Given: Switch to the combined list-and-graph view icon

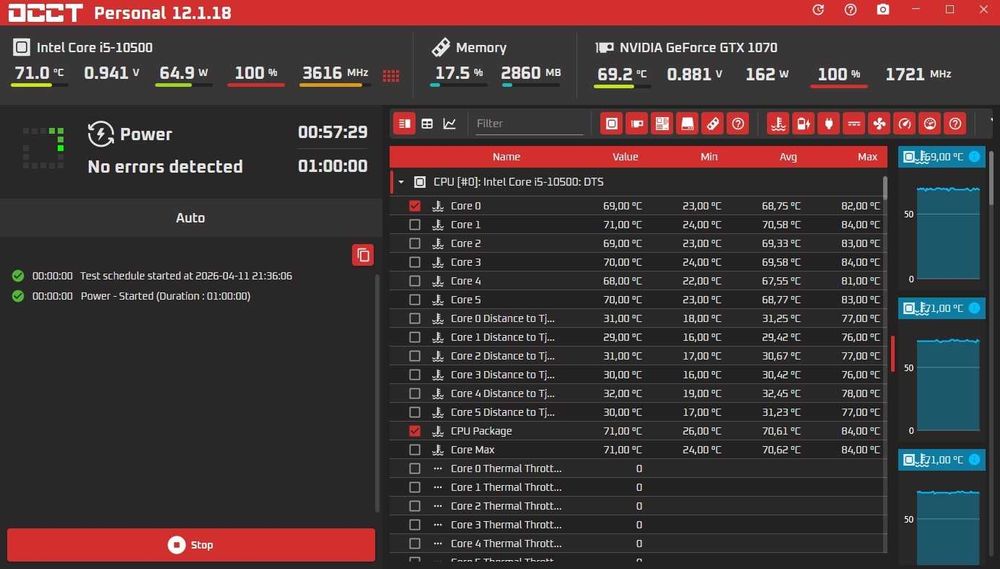Looking at the screenshot, I should [x=404, y=124].
